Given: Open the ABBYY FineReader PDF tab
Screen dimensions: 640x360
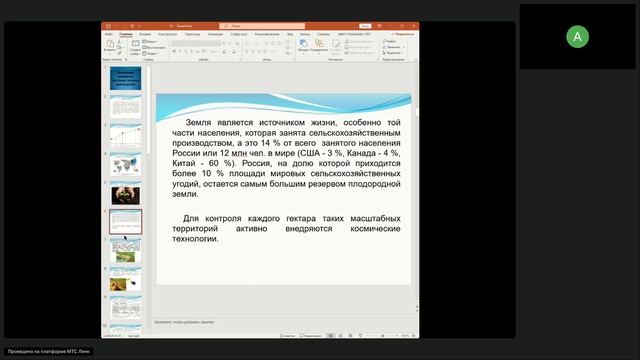Looking at the screenshot, I should tap(354, 34).
